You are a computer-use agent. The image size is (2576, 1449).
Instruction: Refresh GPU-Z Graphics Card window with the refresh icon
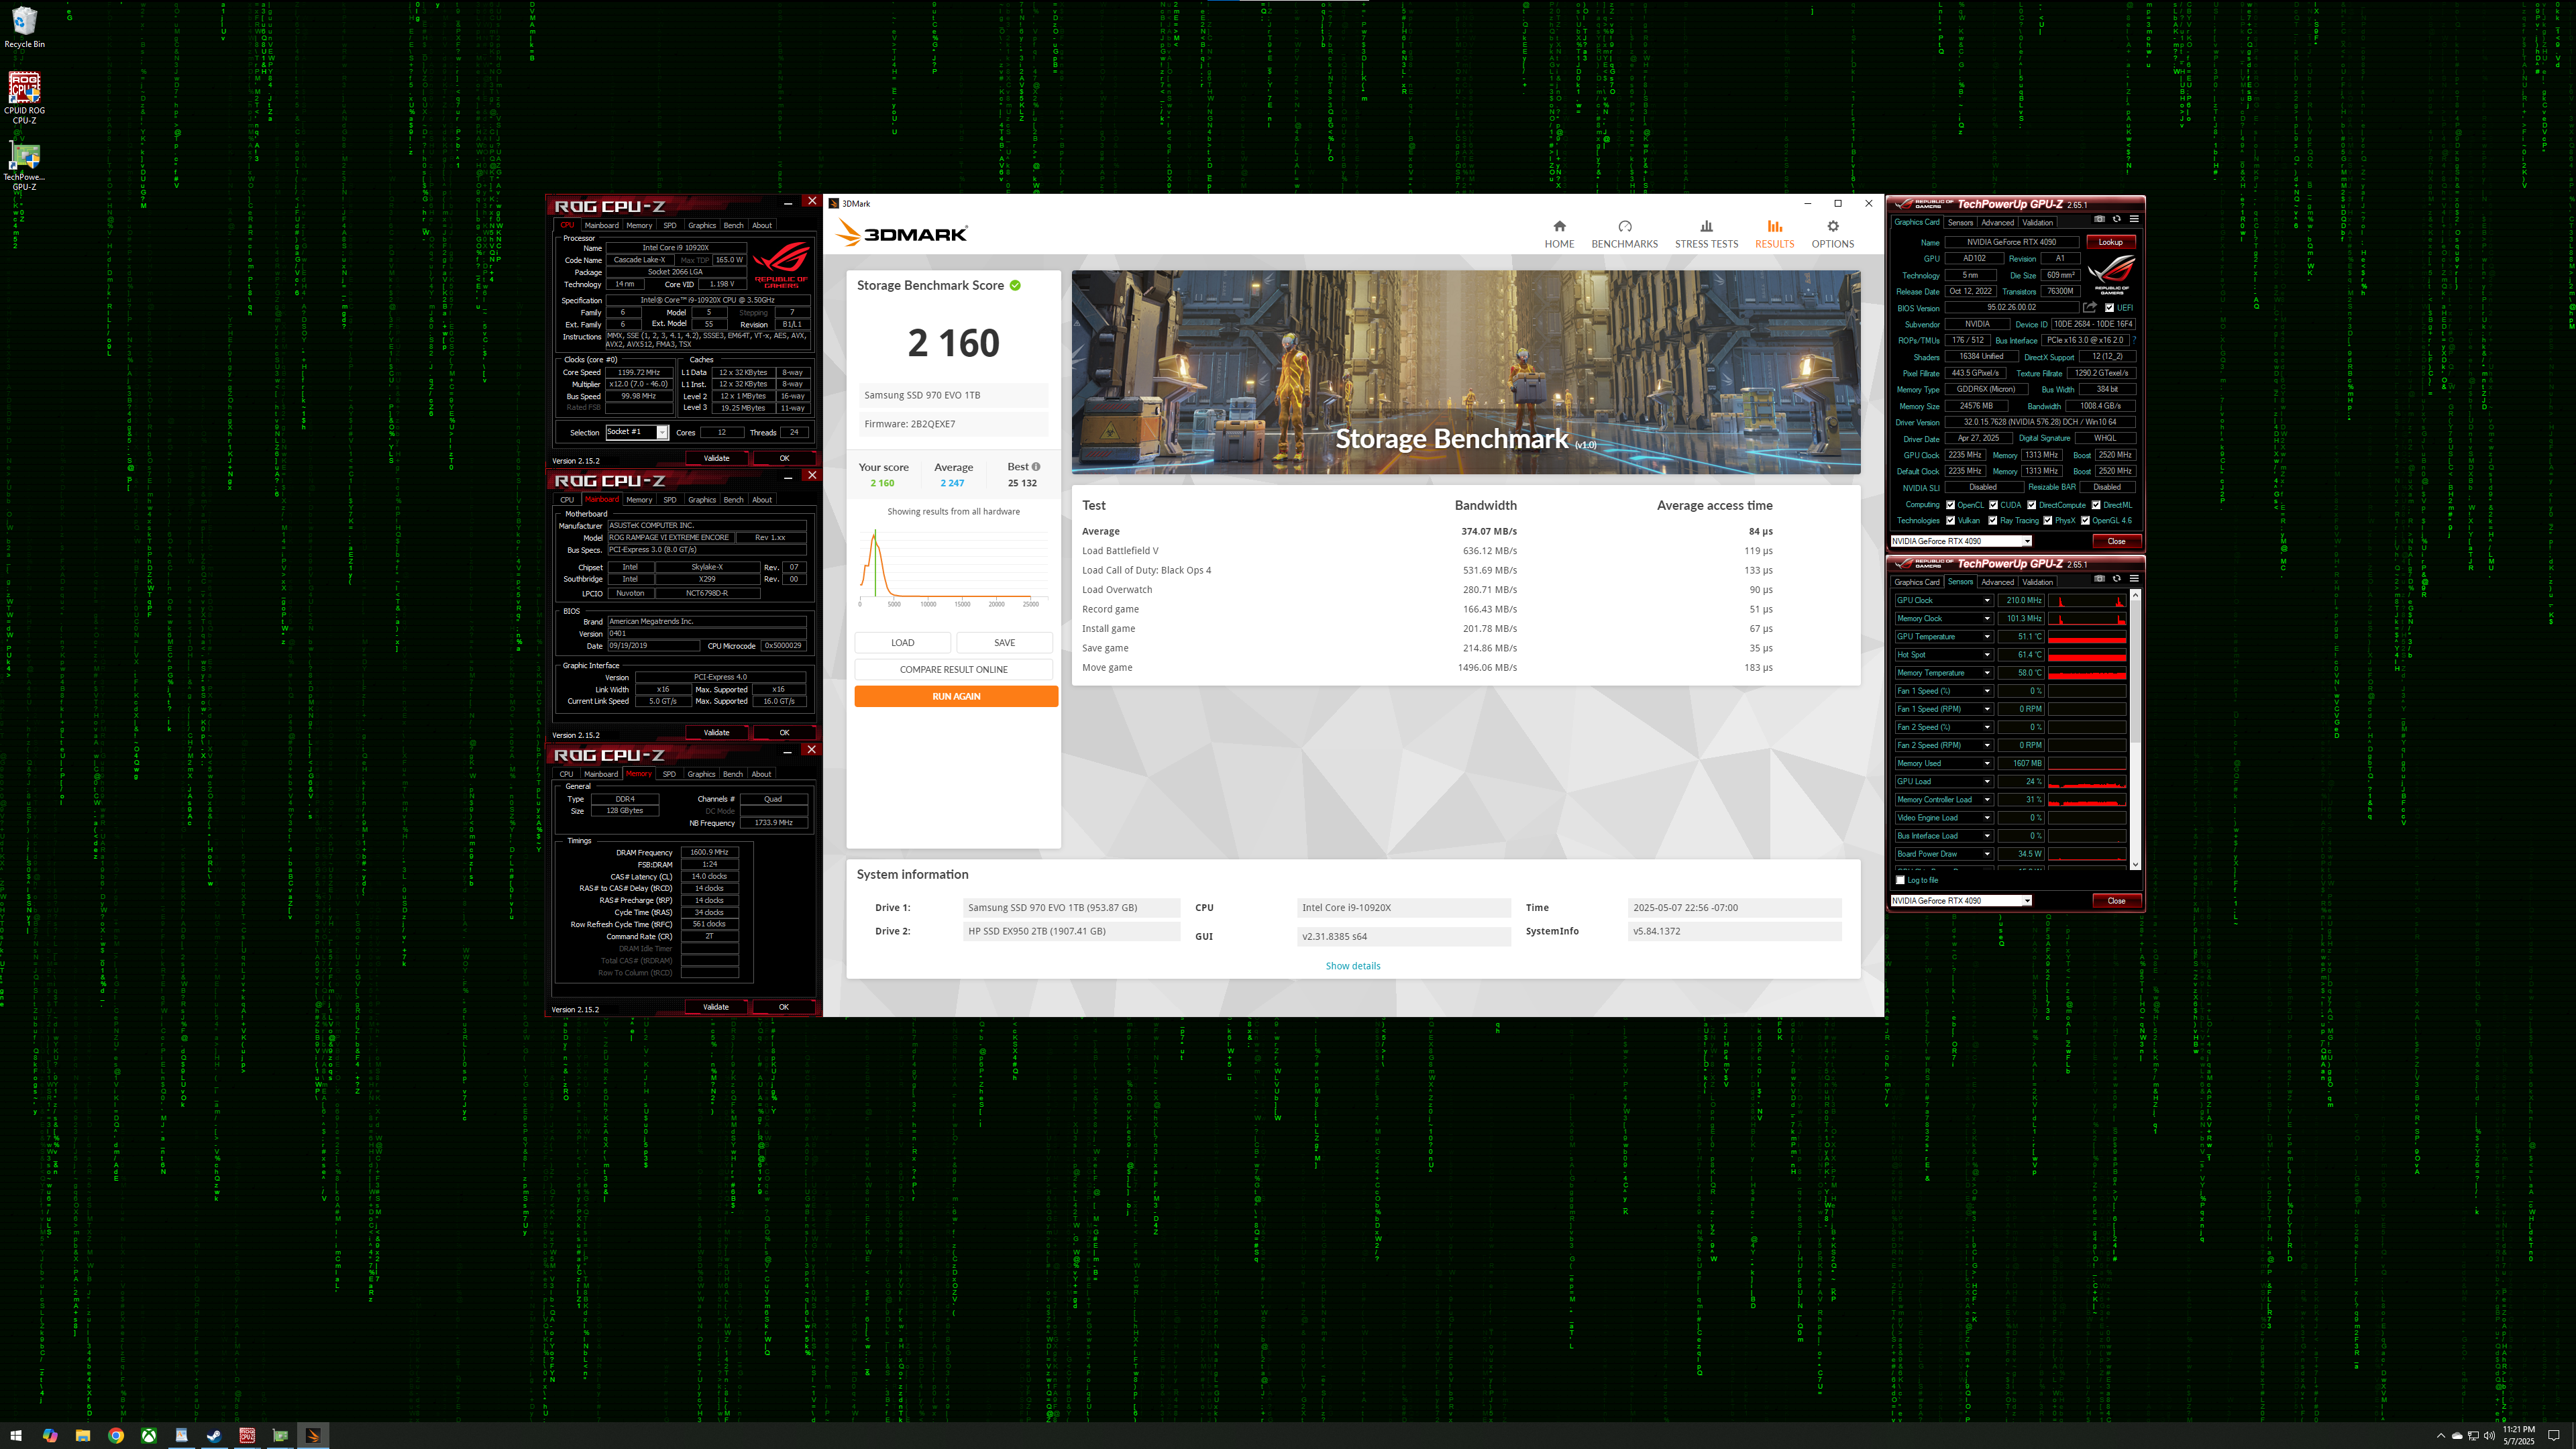2116,219
